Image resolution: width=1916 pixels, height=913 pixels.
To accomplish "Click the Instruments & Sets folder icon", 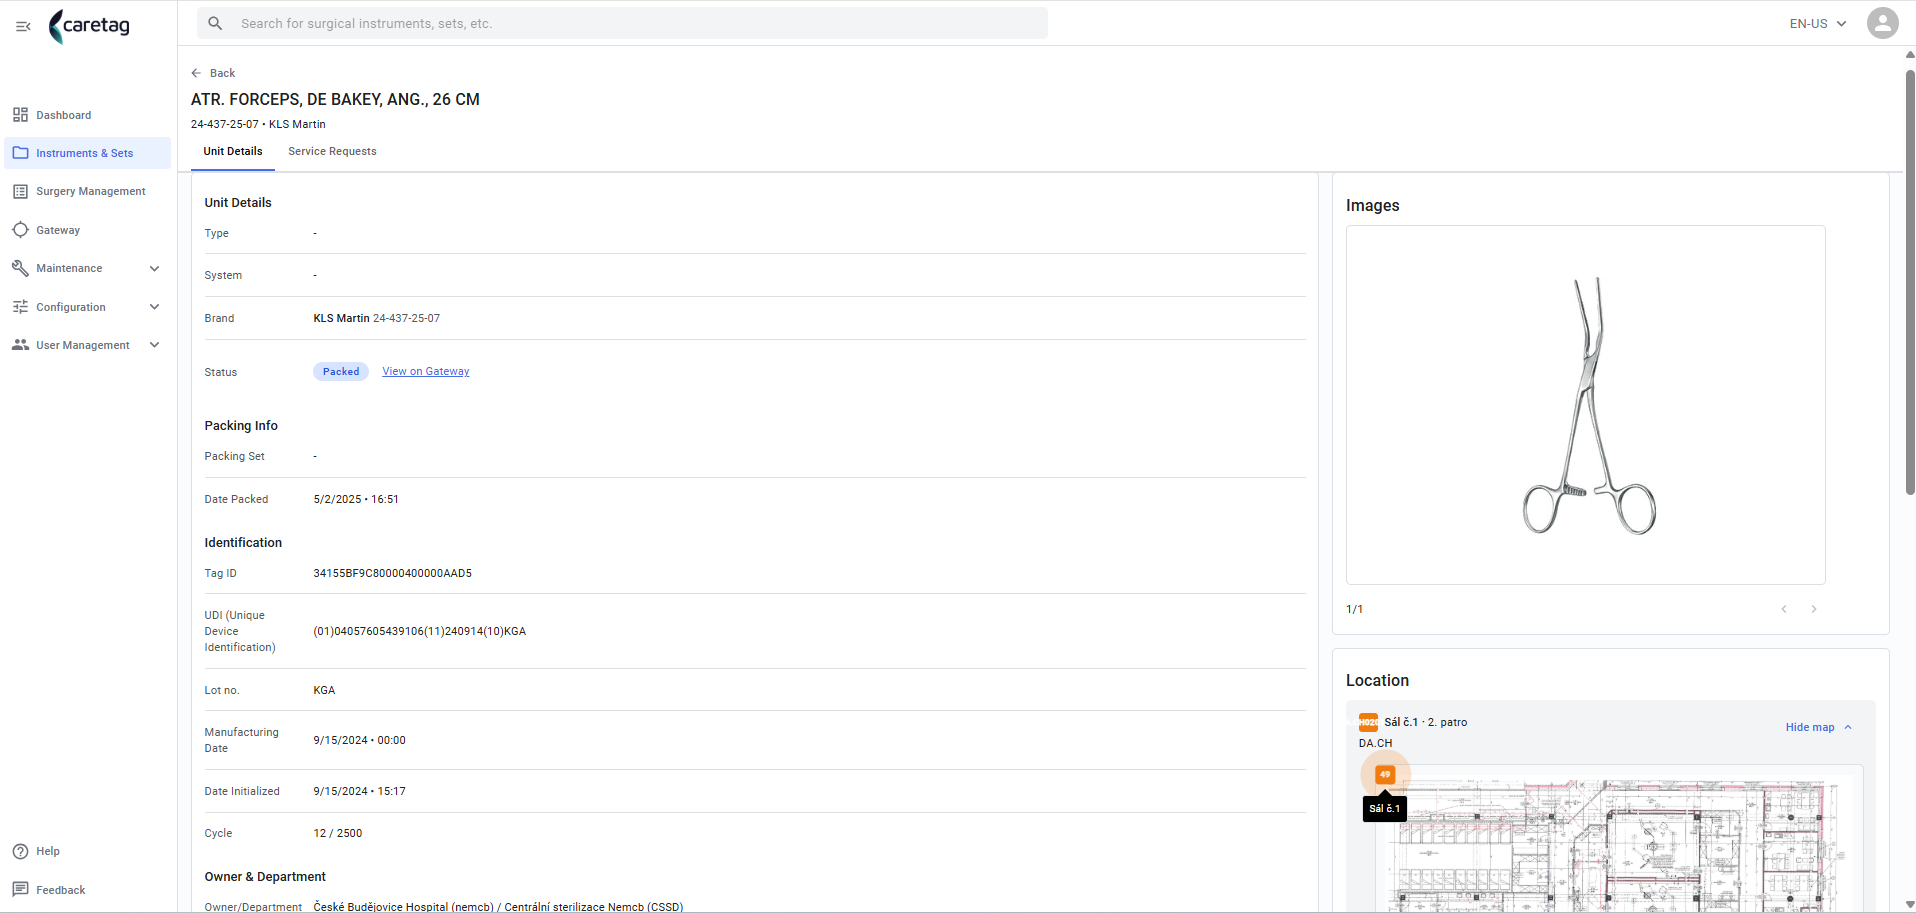I will 20,153.
